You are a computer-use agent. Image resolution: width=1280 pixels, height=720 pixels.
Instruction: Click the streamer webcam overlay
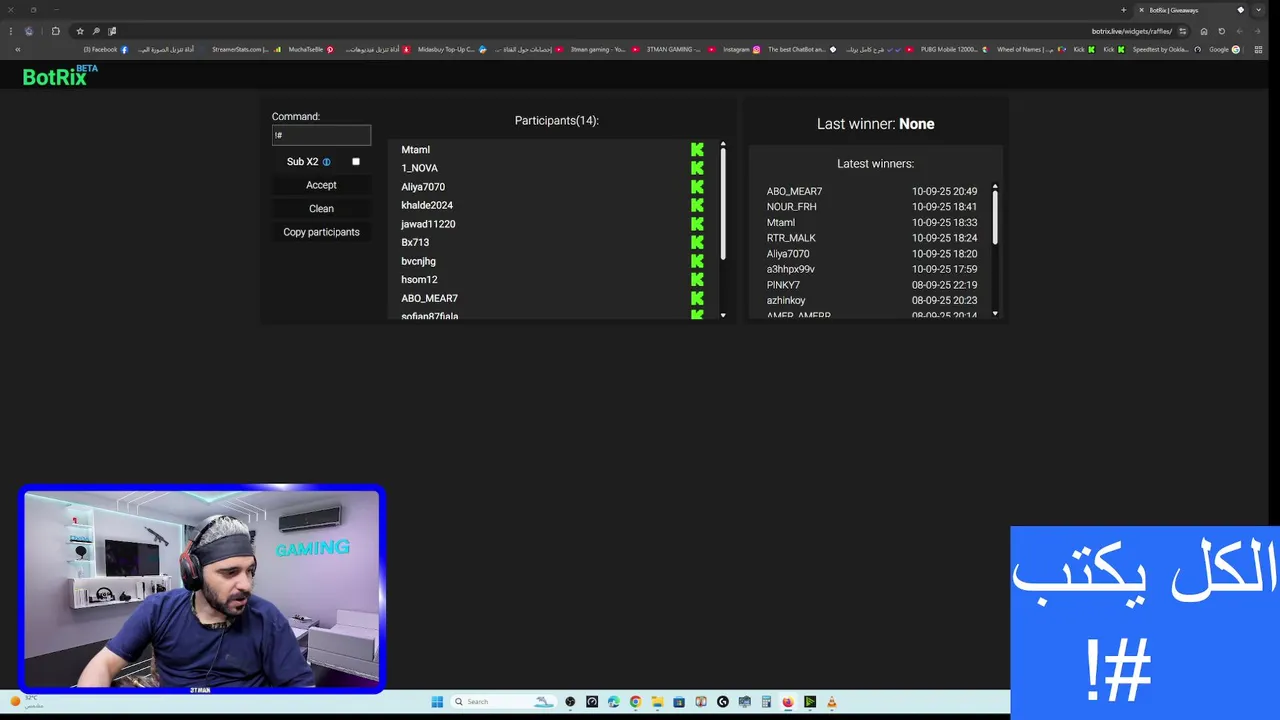tap(201, 590)
